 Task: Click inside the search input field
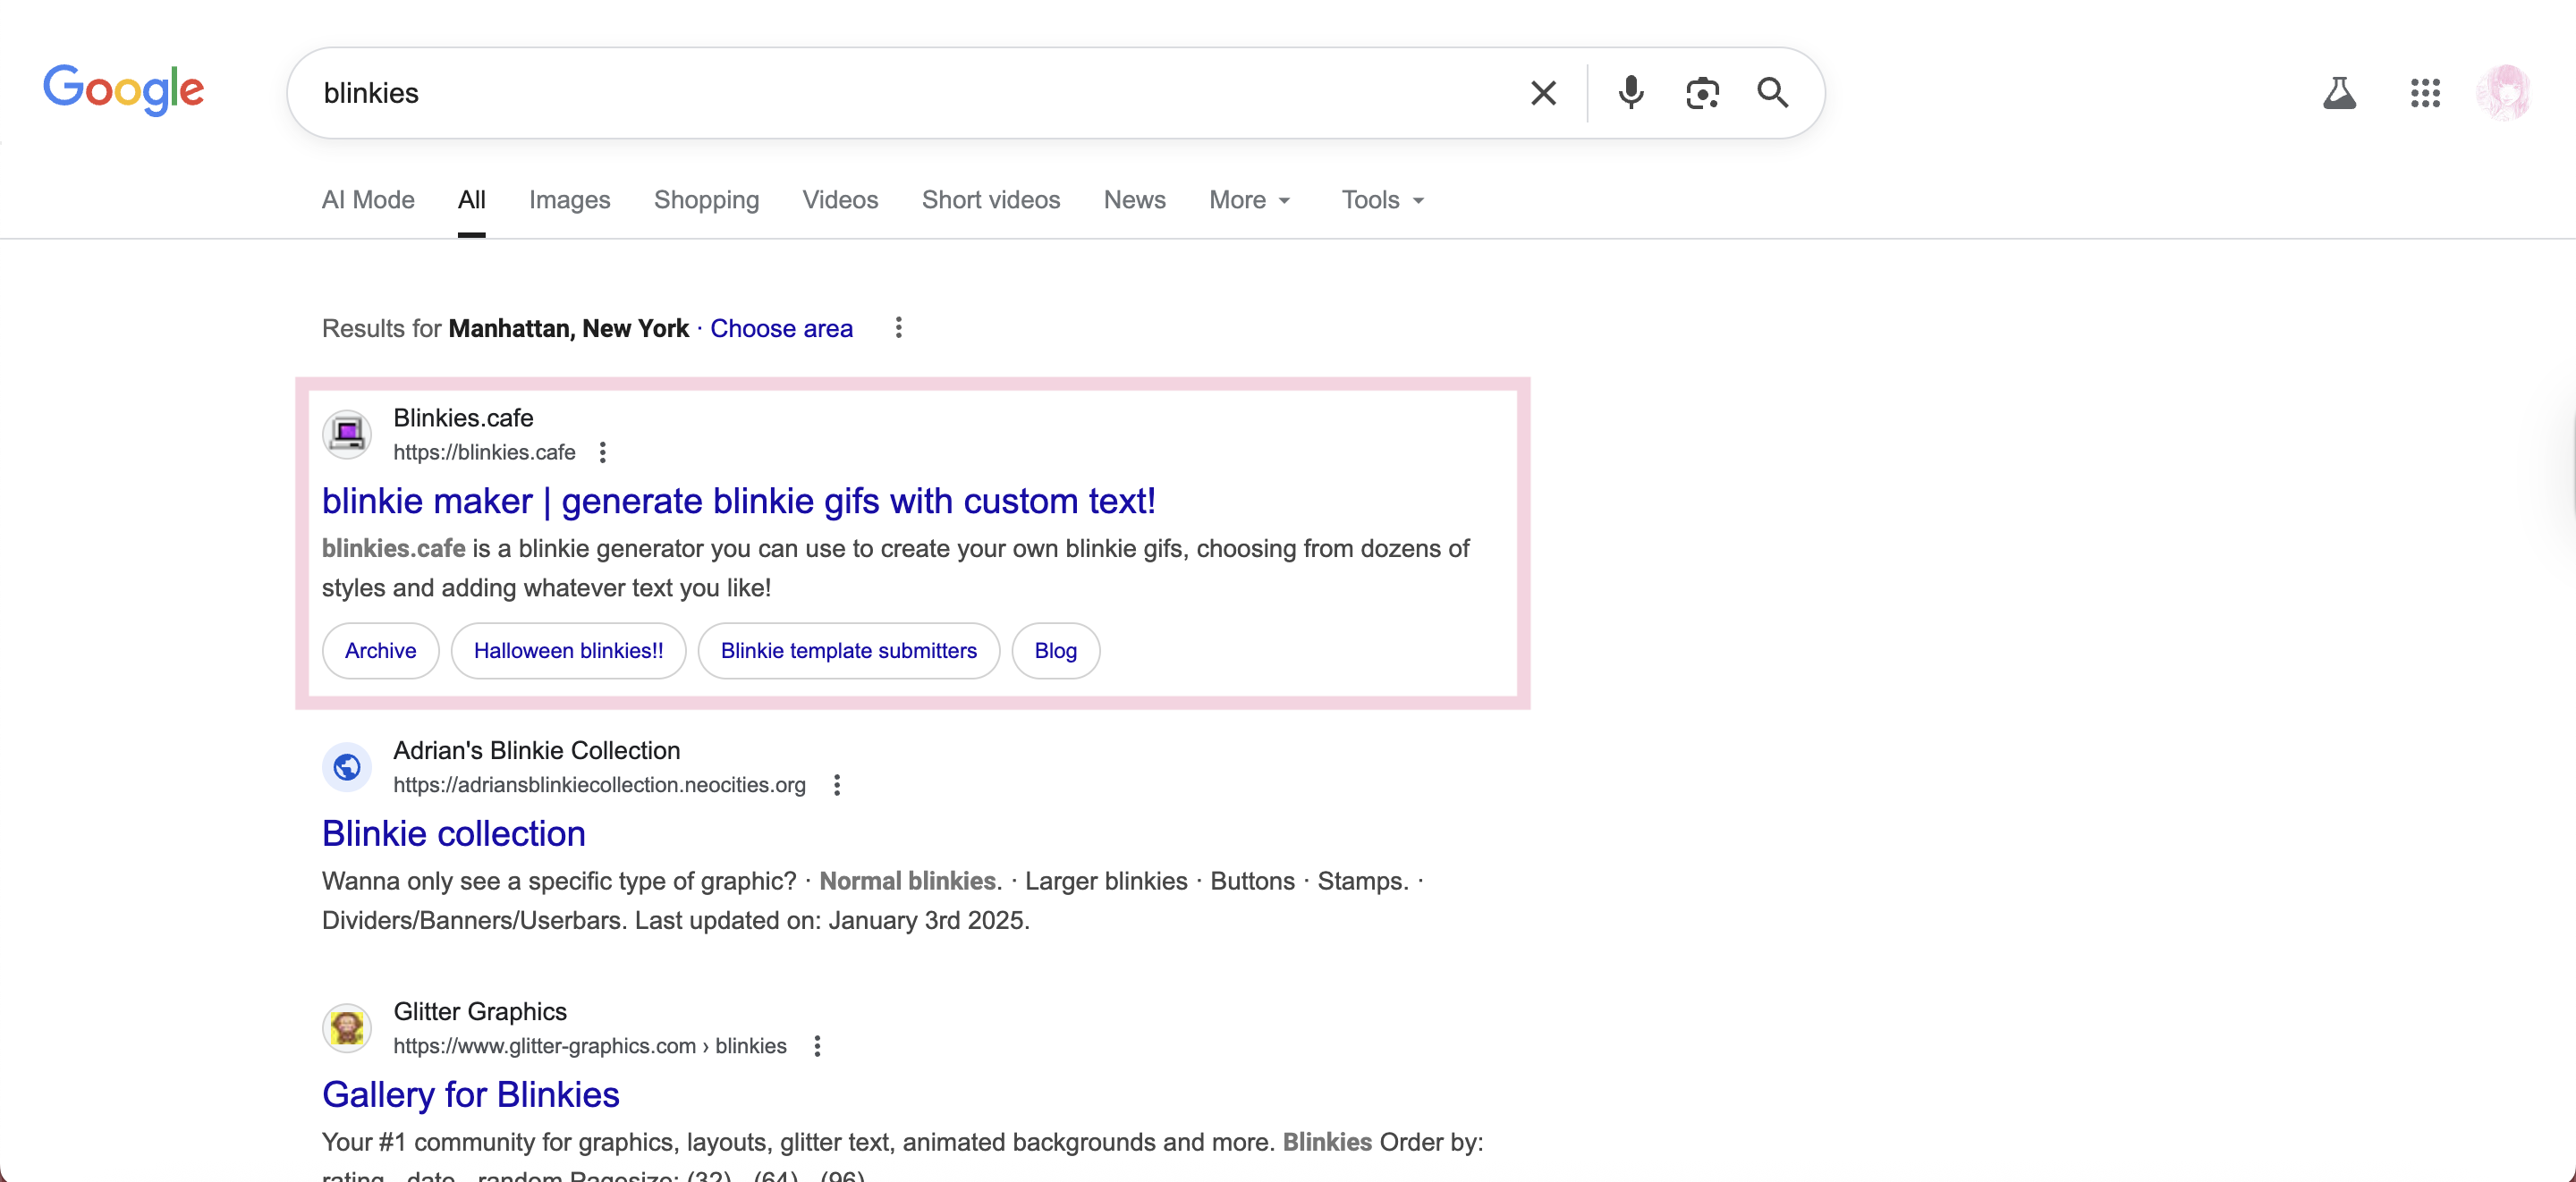click(900, 92)
